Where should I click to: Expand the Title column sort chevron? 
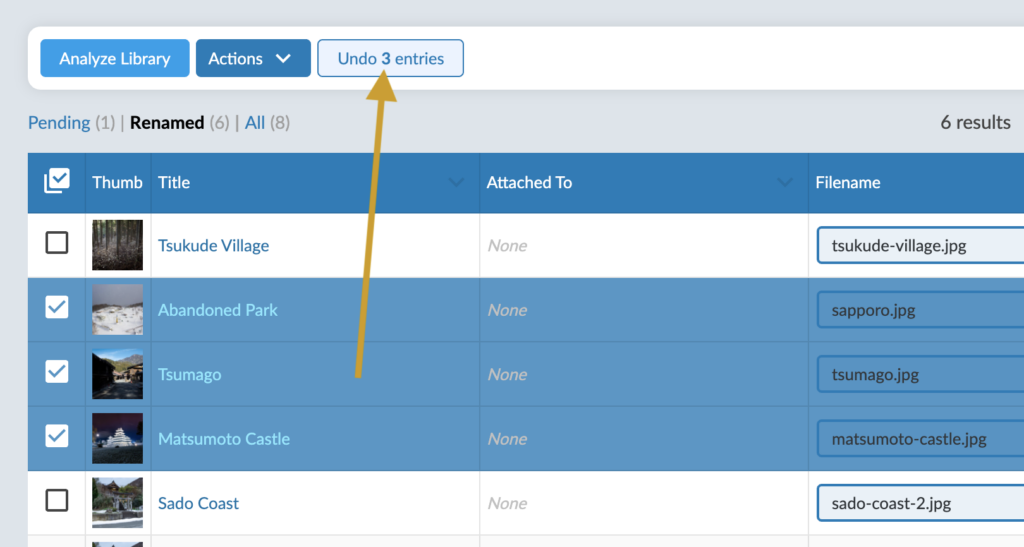456,183
